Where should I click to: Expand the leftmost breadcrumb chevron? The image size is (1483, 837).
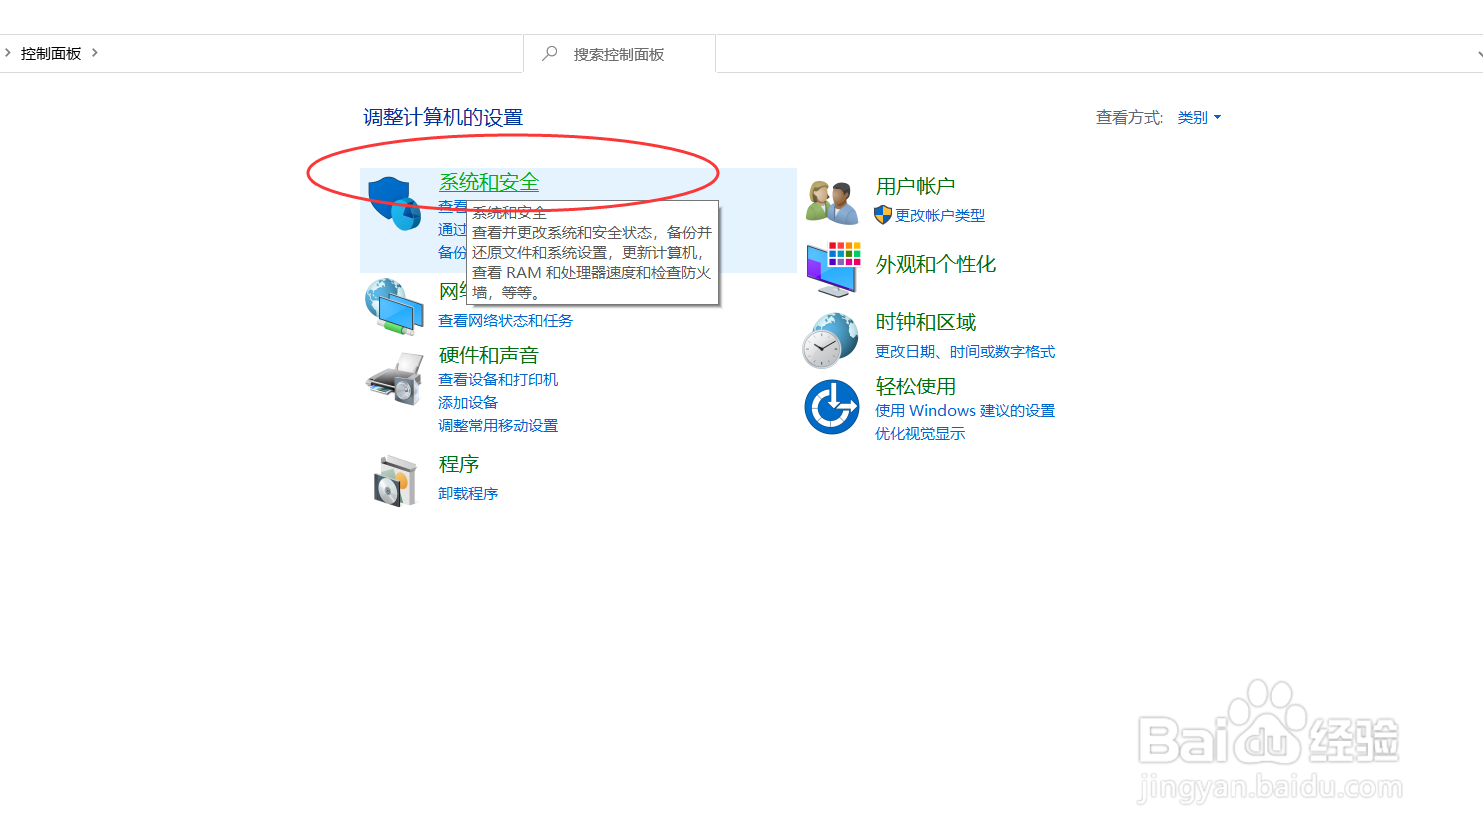10,53
